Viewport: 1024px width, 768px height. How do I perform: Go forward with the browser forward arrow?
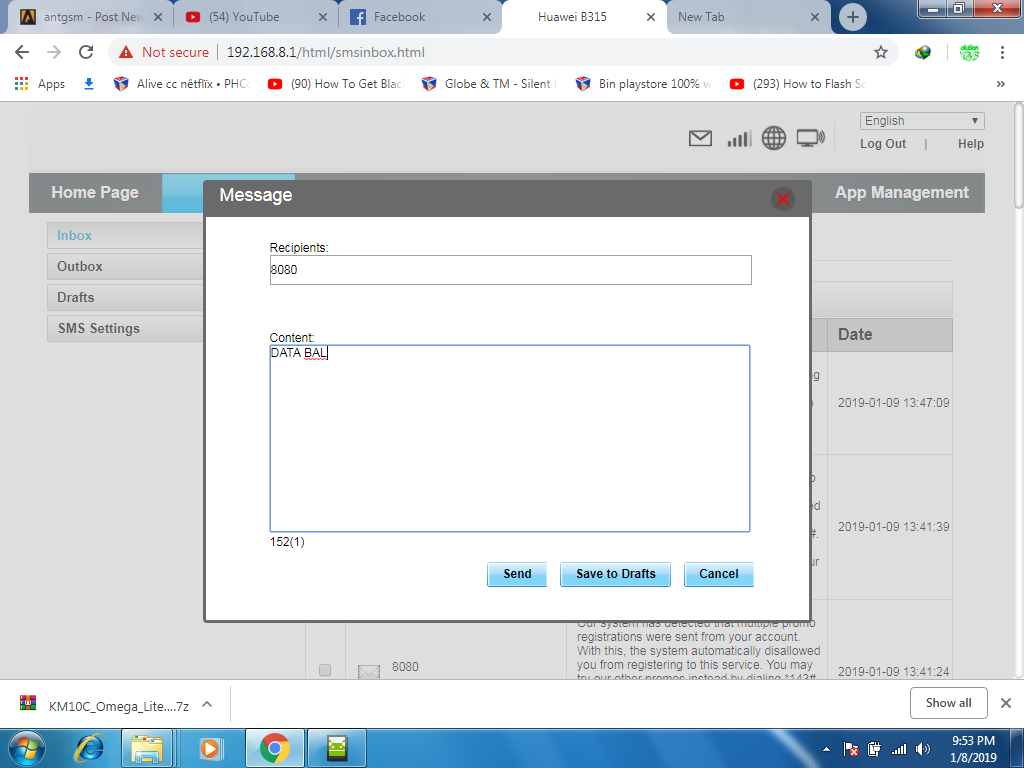pos(54,52)
